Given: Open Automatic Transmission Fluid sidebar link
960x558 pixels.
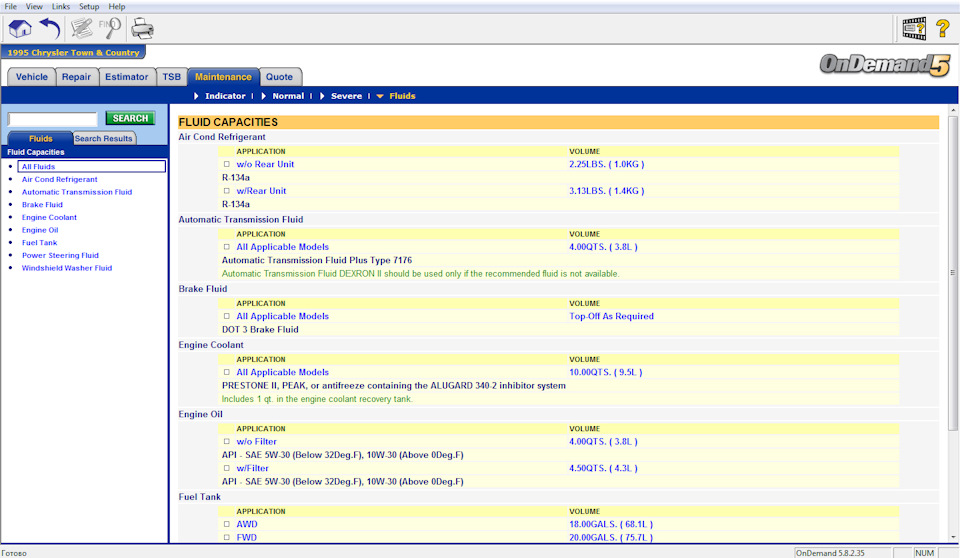Looking at the screenshot, I should click(x=77, y=192).
